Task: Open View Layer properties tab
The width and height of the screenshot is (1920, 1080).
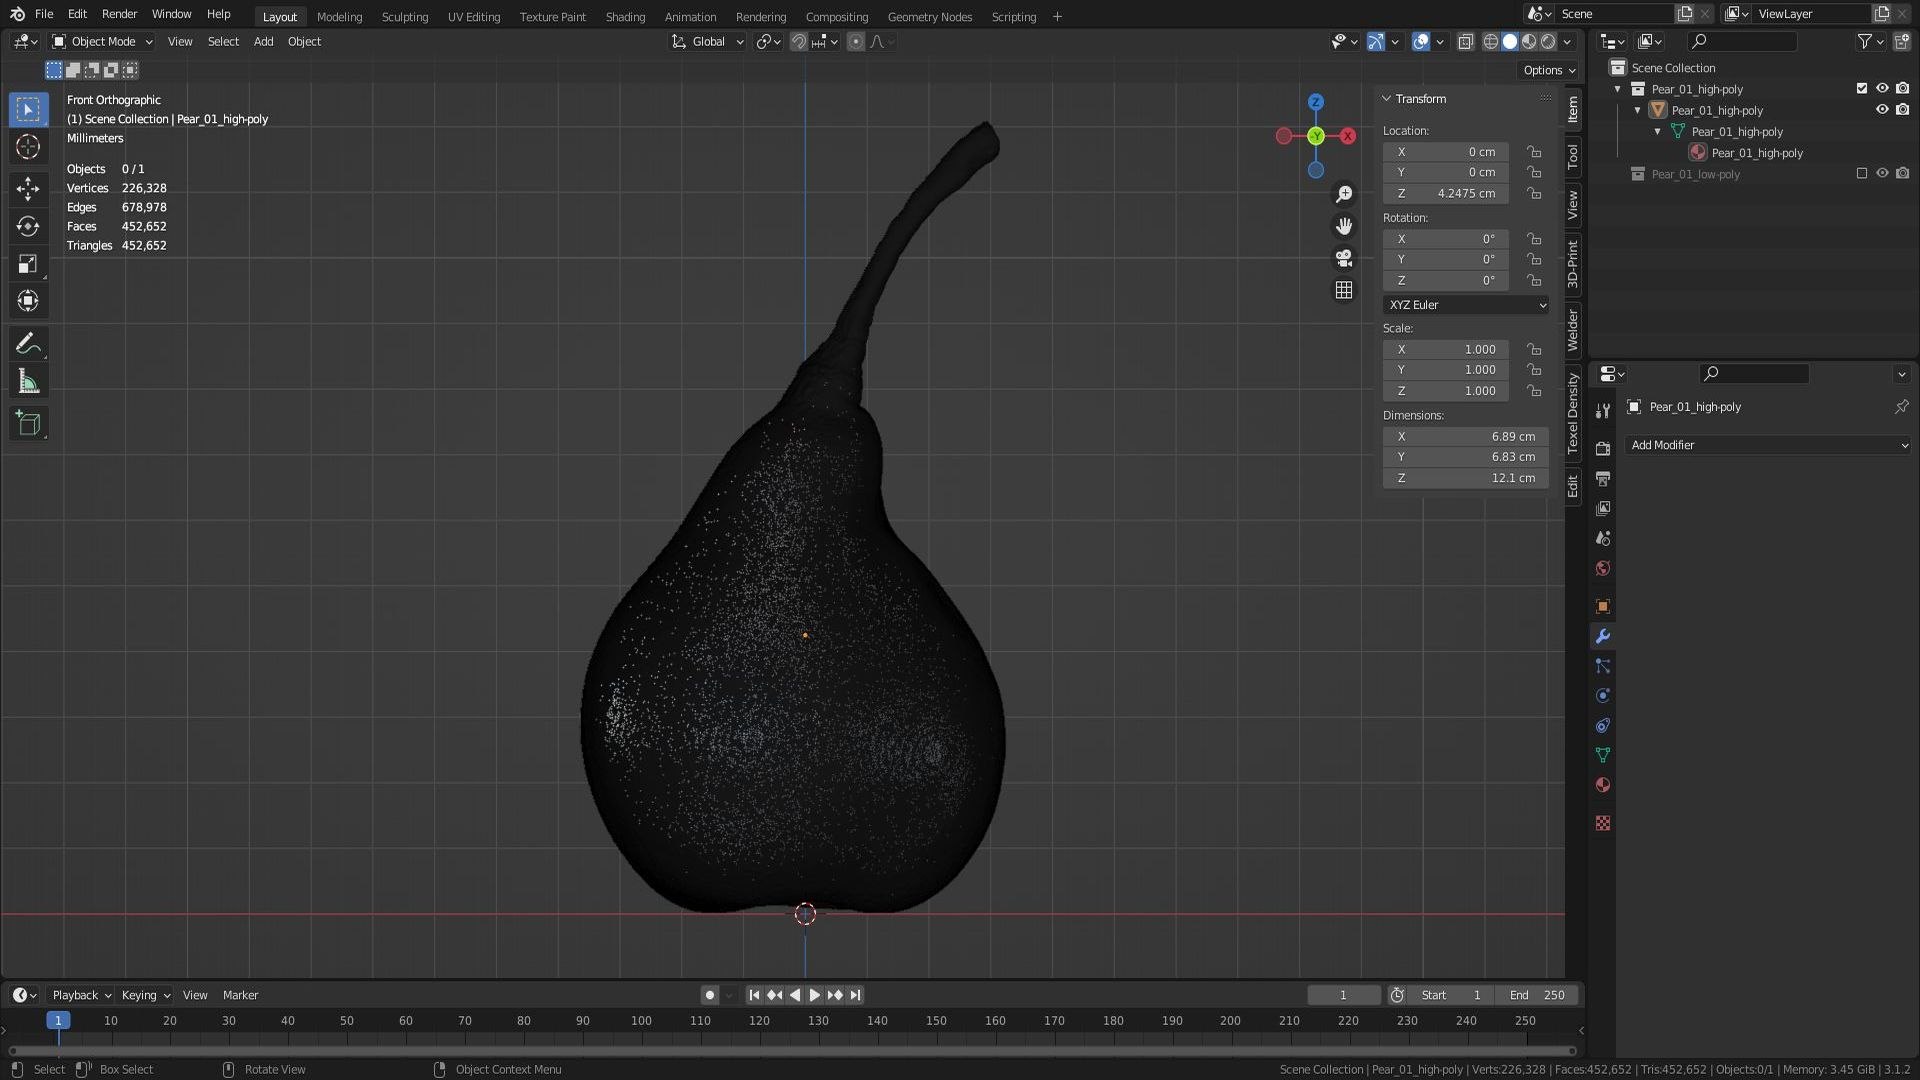Action: [x=1603, y=508]
